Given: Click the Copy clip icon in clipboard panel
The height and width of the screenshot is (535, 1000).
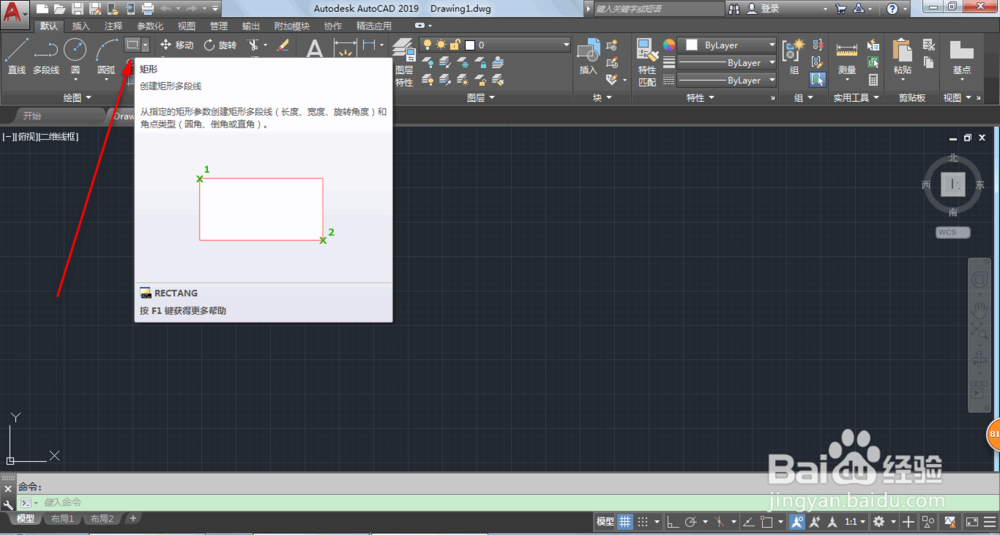Looking at the screenshot, I should [x=929, y=62].
